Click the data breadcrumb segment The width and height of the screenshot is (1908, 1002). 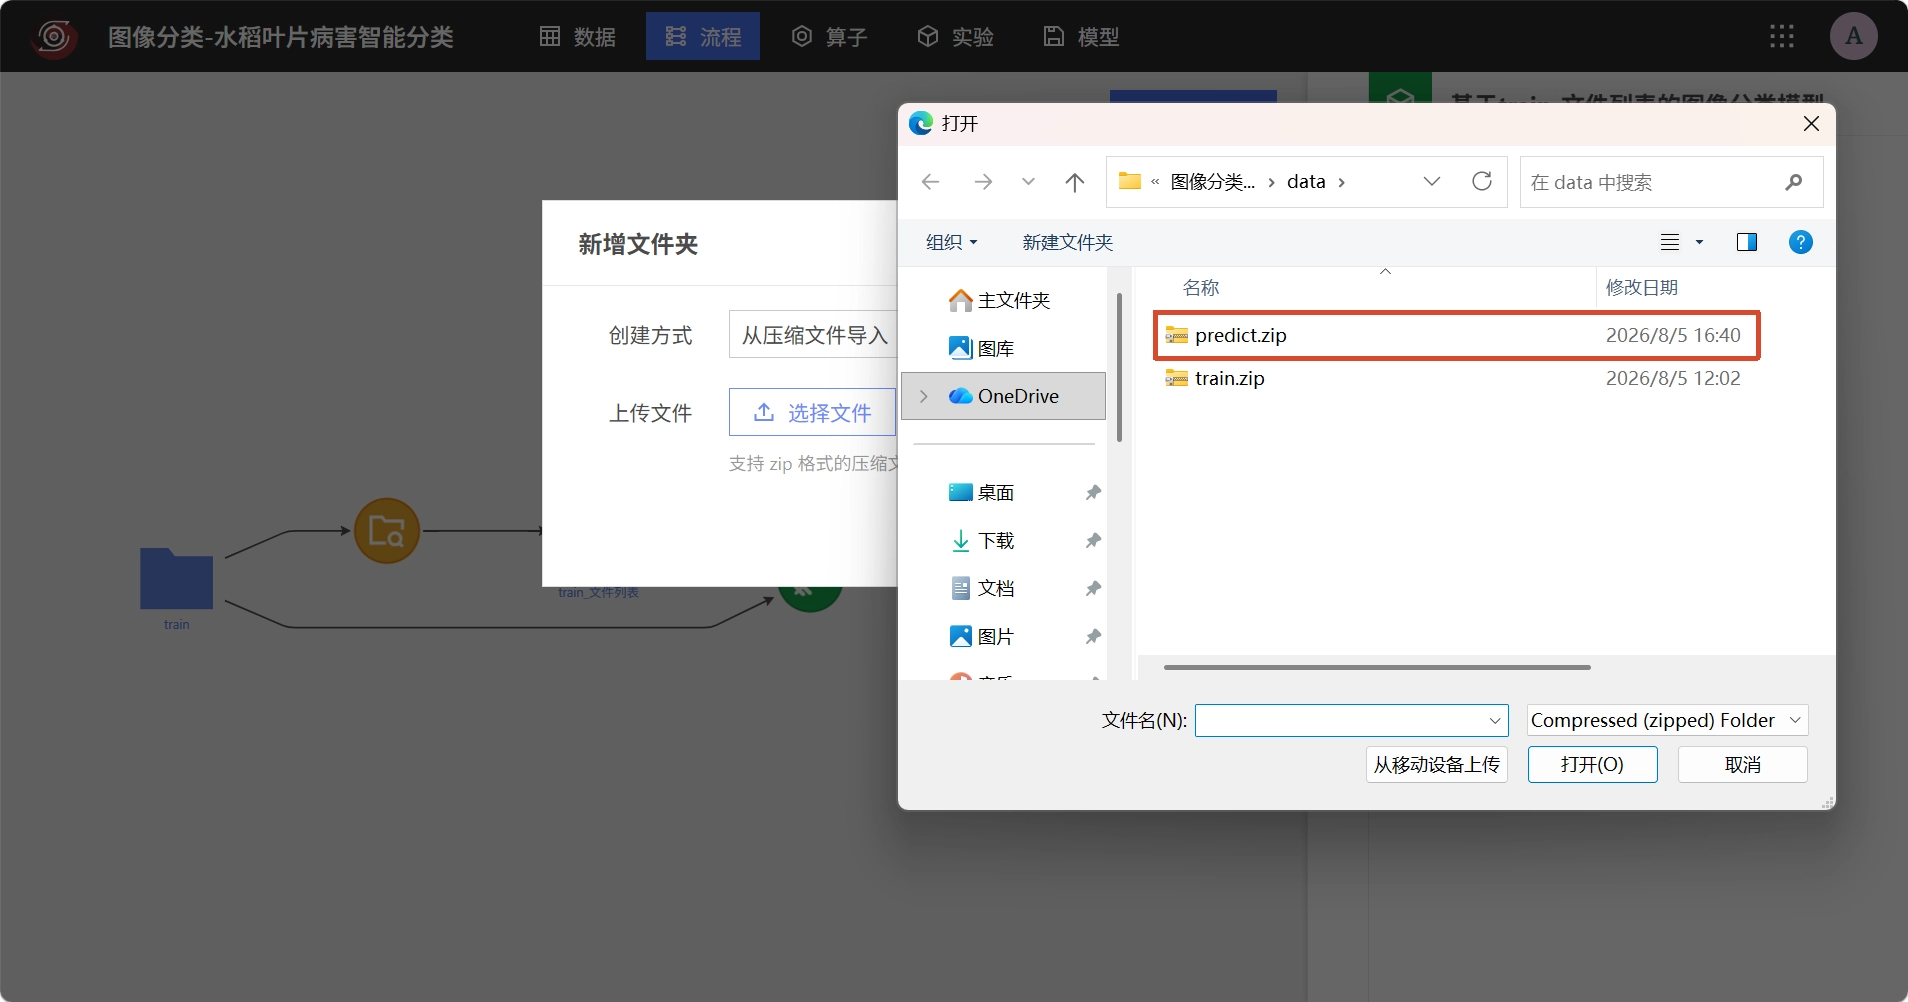pos(1306,181)
